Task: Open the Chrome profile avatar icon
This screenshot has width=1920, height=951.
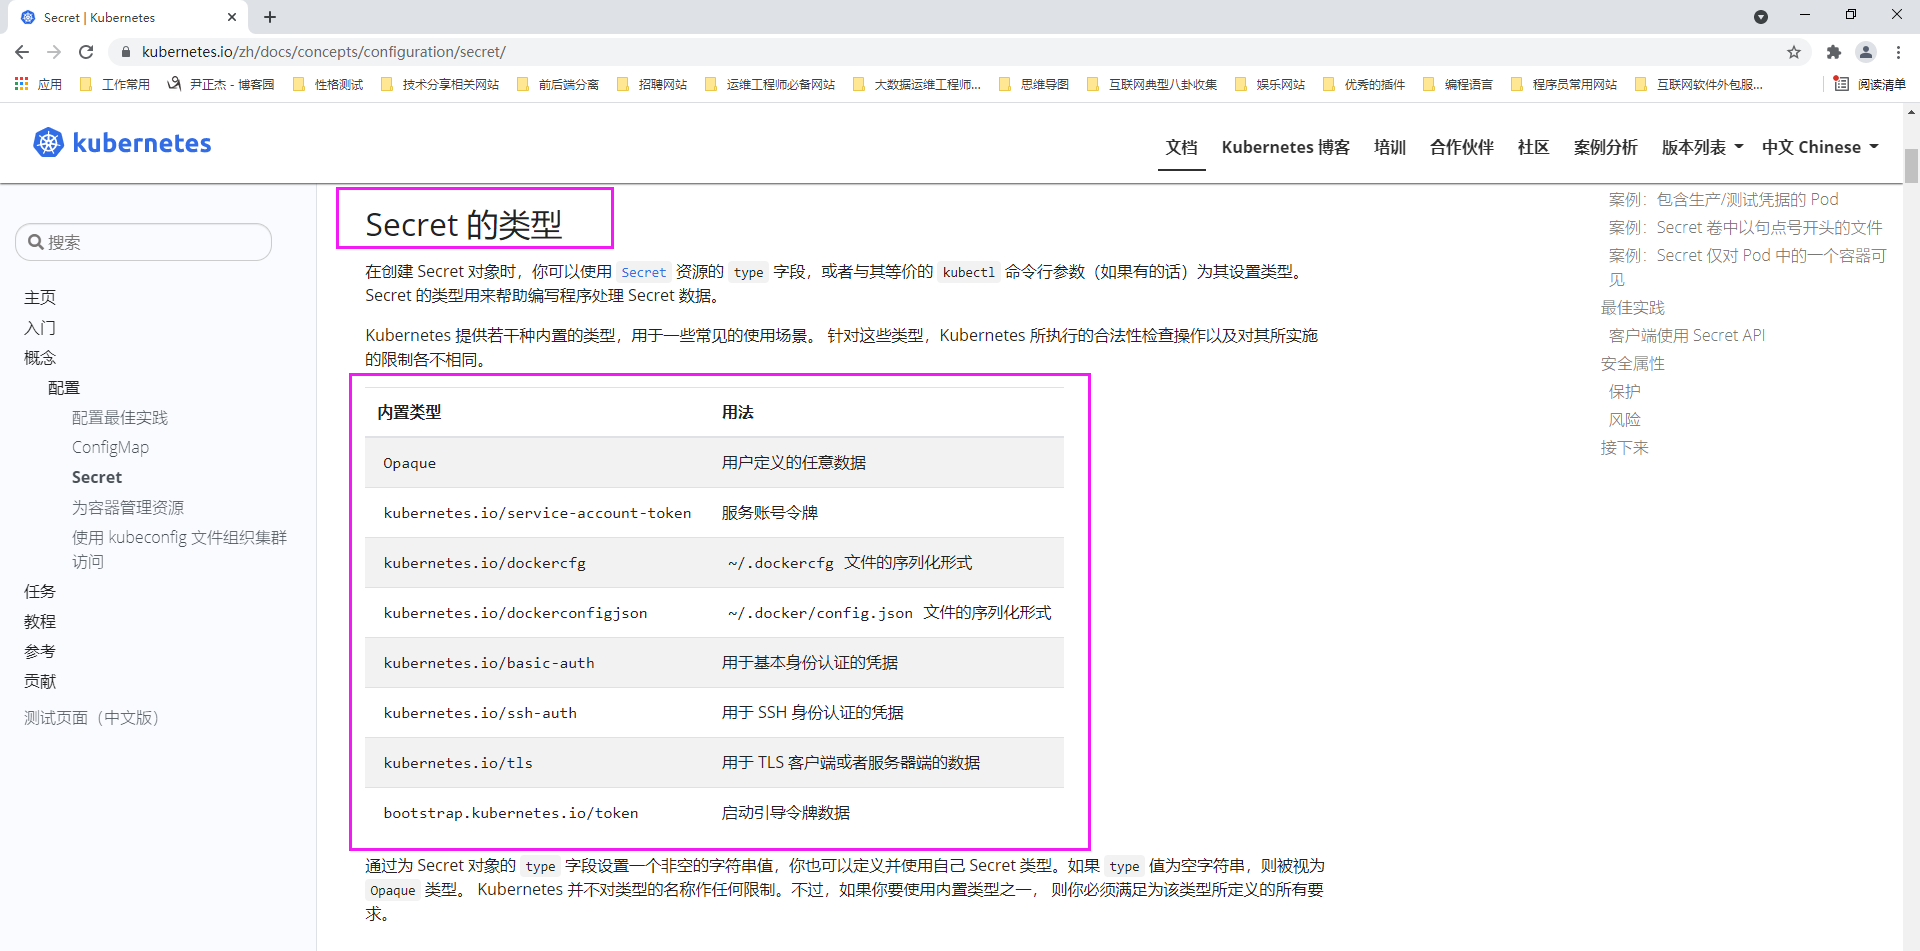Action: pos(1865,52)
